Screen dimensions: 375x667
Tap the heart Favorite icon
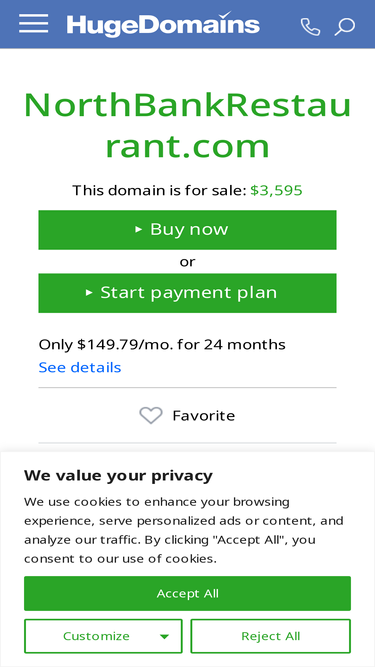151,416
